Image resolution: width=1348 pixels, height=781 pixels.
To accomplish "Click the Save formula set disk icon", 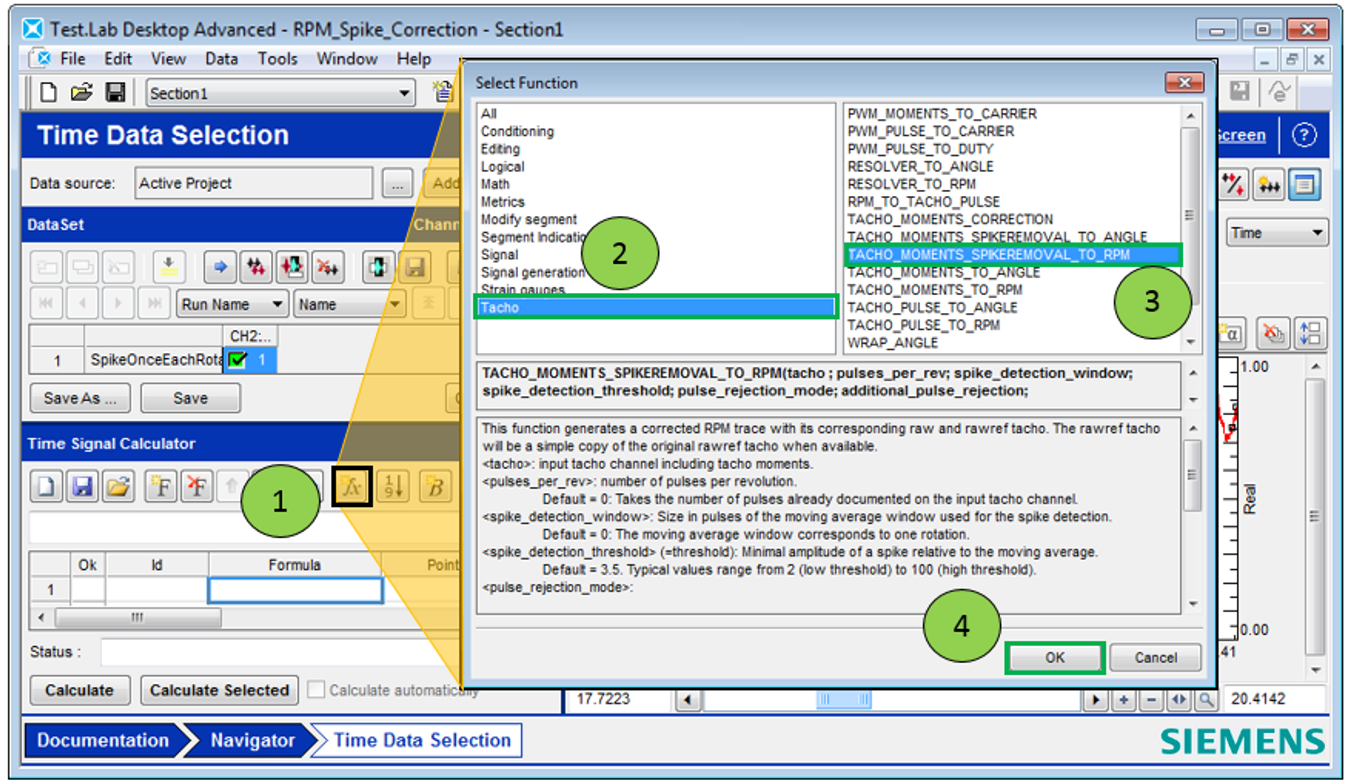I will [x=82, y=486].
